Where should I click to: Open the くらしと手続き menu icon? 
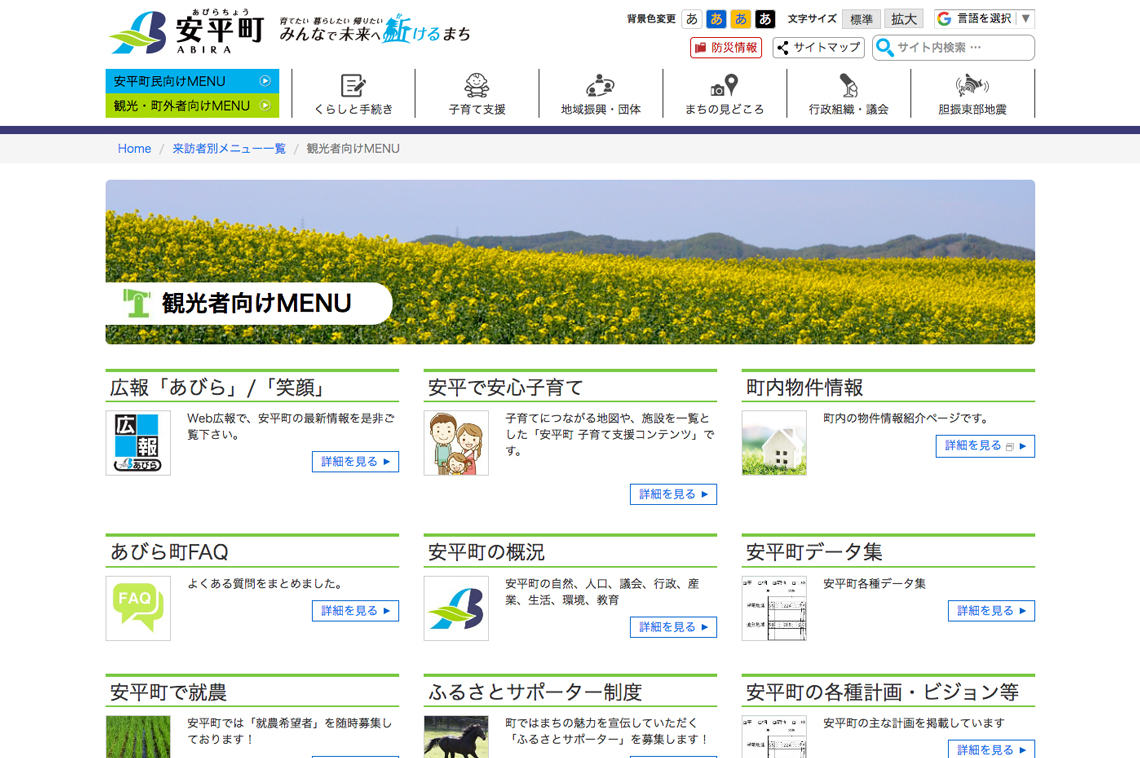pyautogui.click(x=353, y=85)
